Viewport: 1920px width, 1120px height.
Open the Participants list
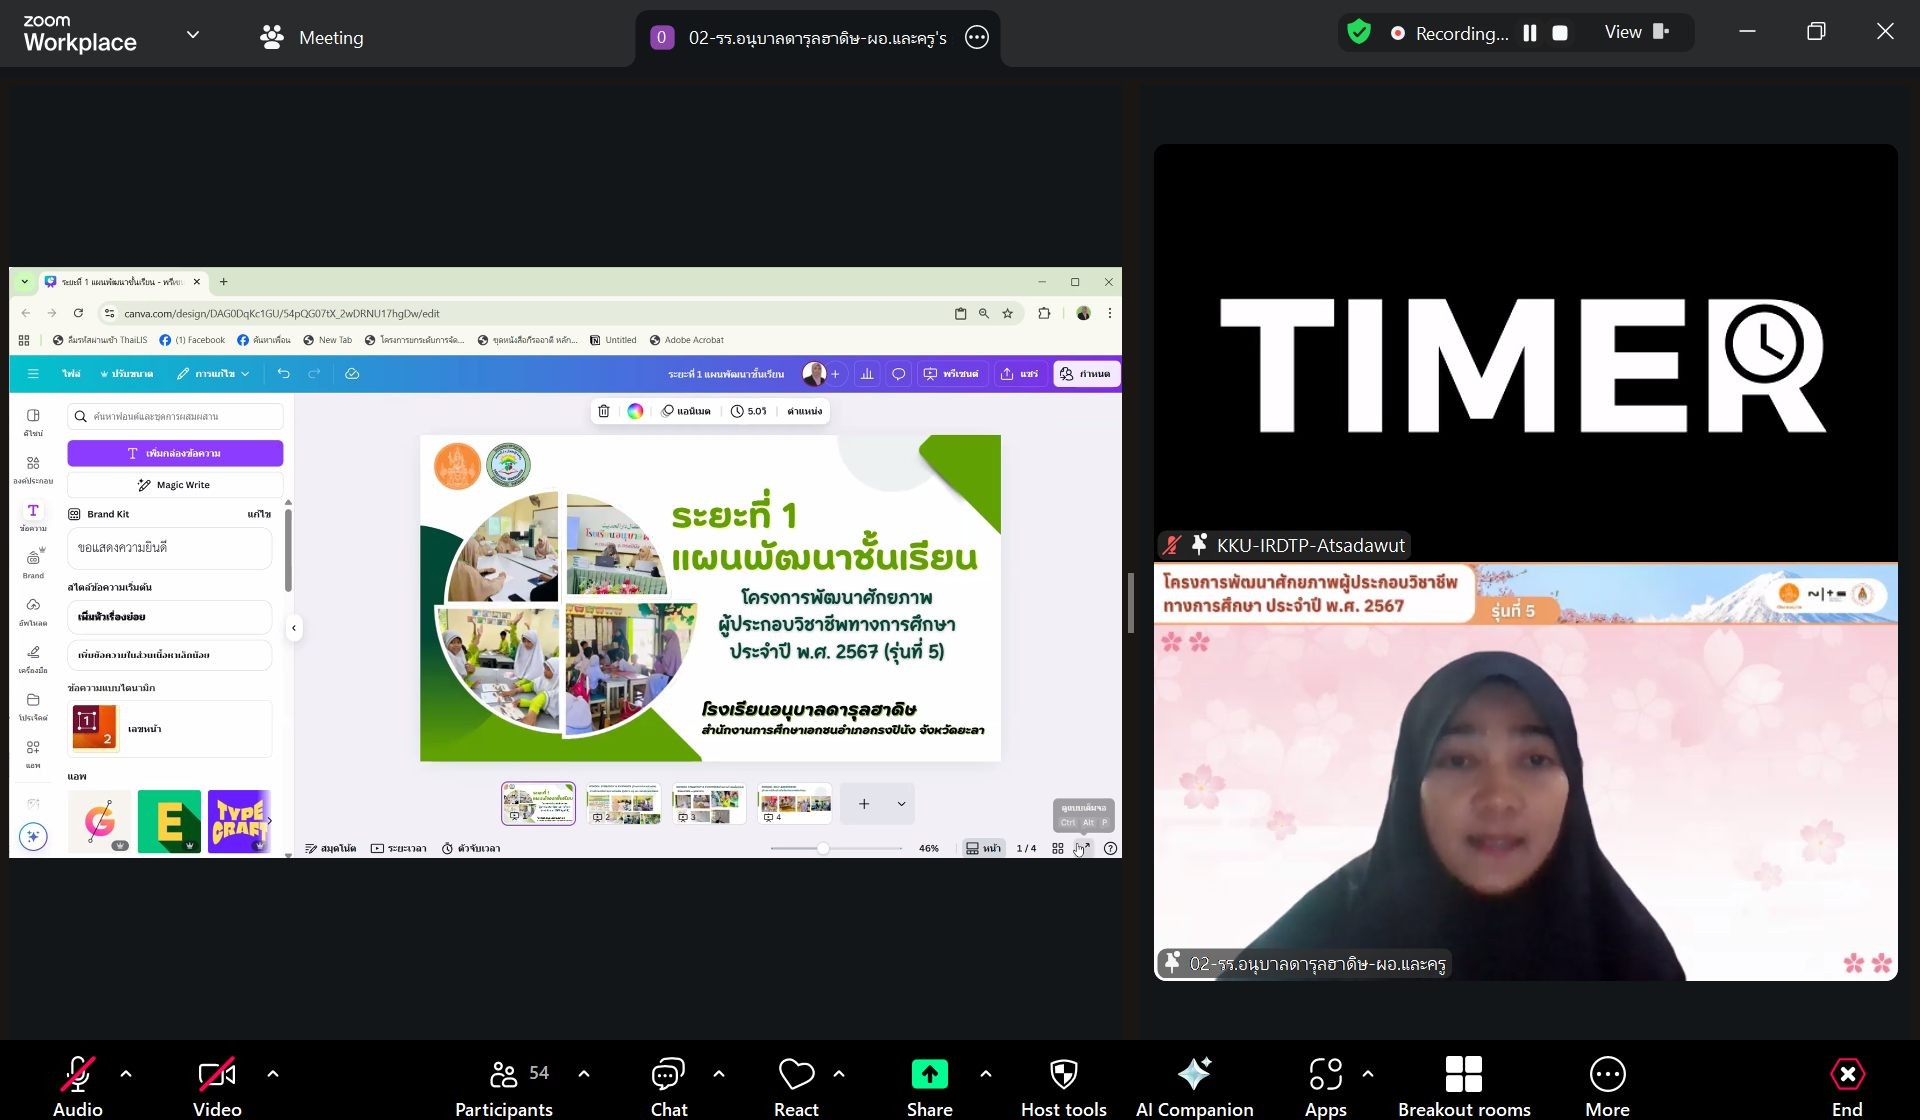tap(505, 1075)
